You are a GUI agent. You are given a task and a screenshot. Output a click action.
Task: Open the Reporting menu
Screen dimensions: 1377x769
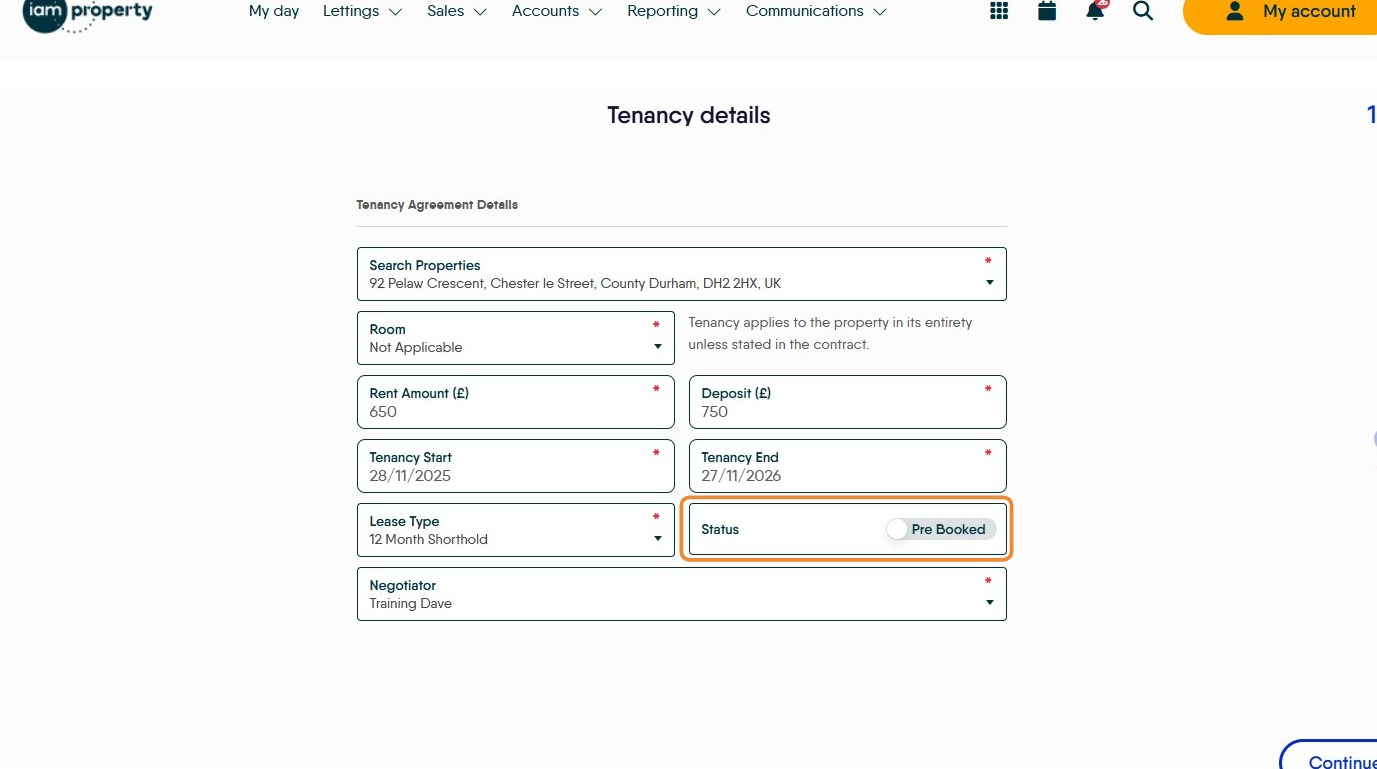(673, 11)
